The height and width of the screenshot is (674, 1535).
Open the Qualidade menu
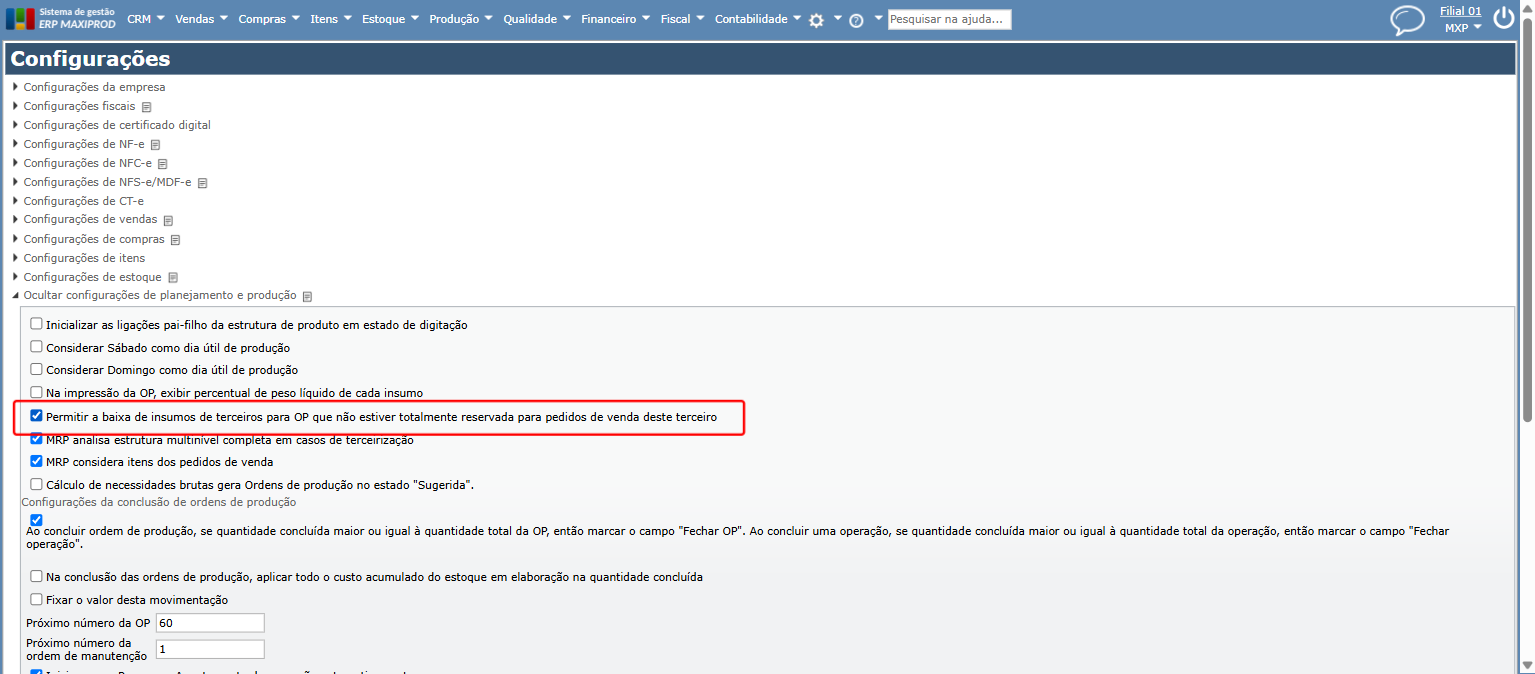(x=537, y=19)
